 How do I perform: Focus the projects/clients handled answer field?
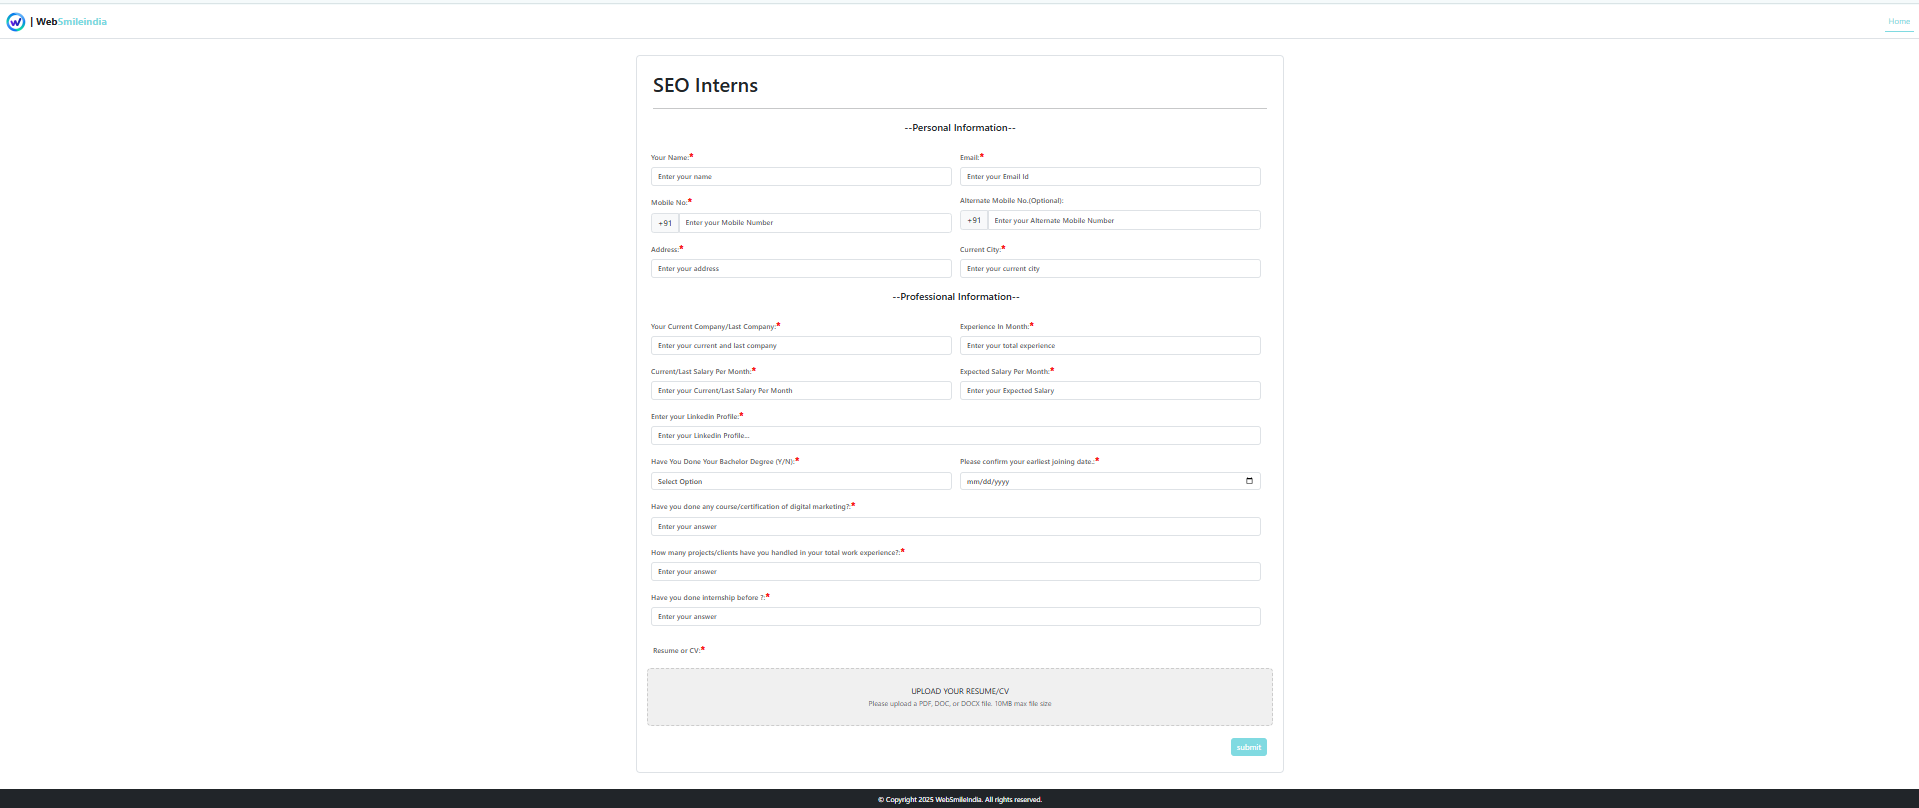pos(955,572)
